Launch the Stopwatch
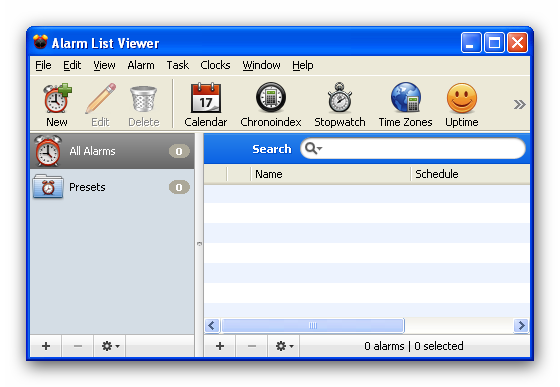The image size is (560, 387). click(x=340, y=105)
